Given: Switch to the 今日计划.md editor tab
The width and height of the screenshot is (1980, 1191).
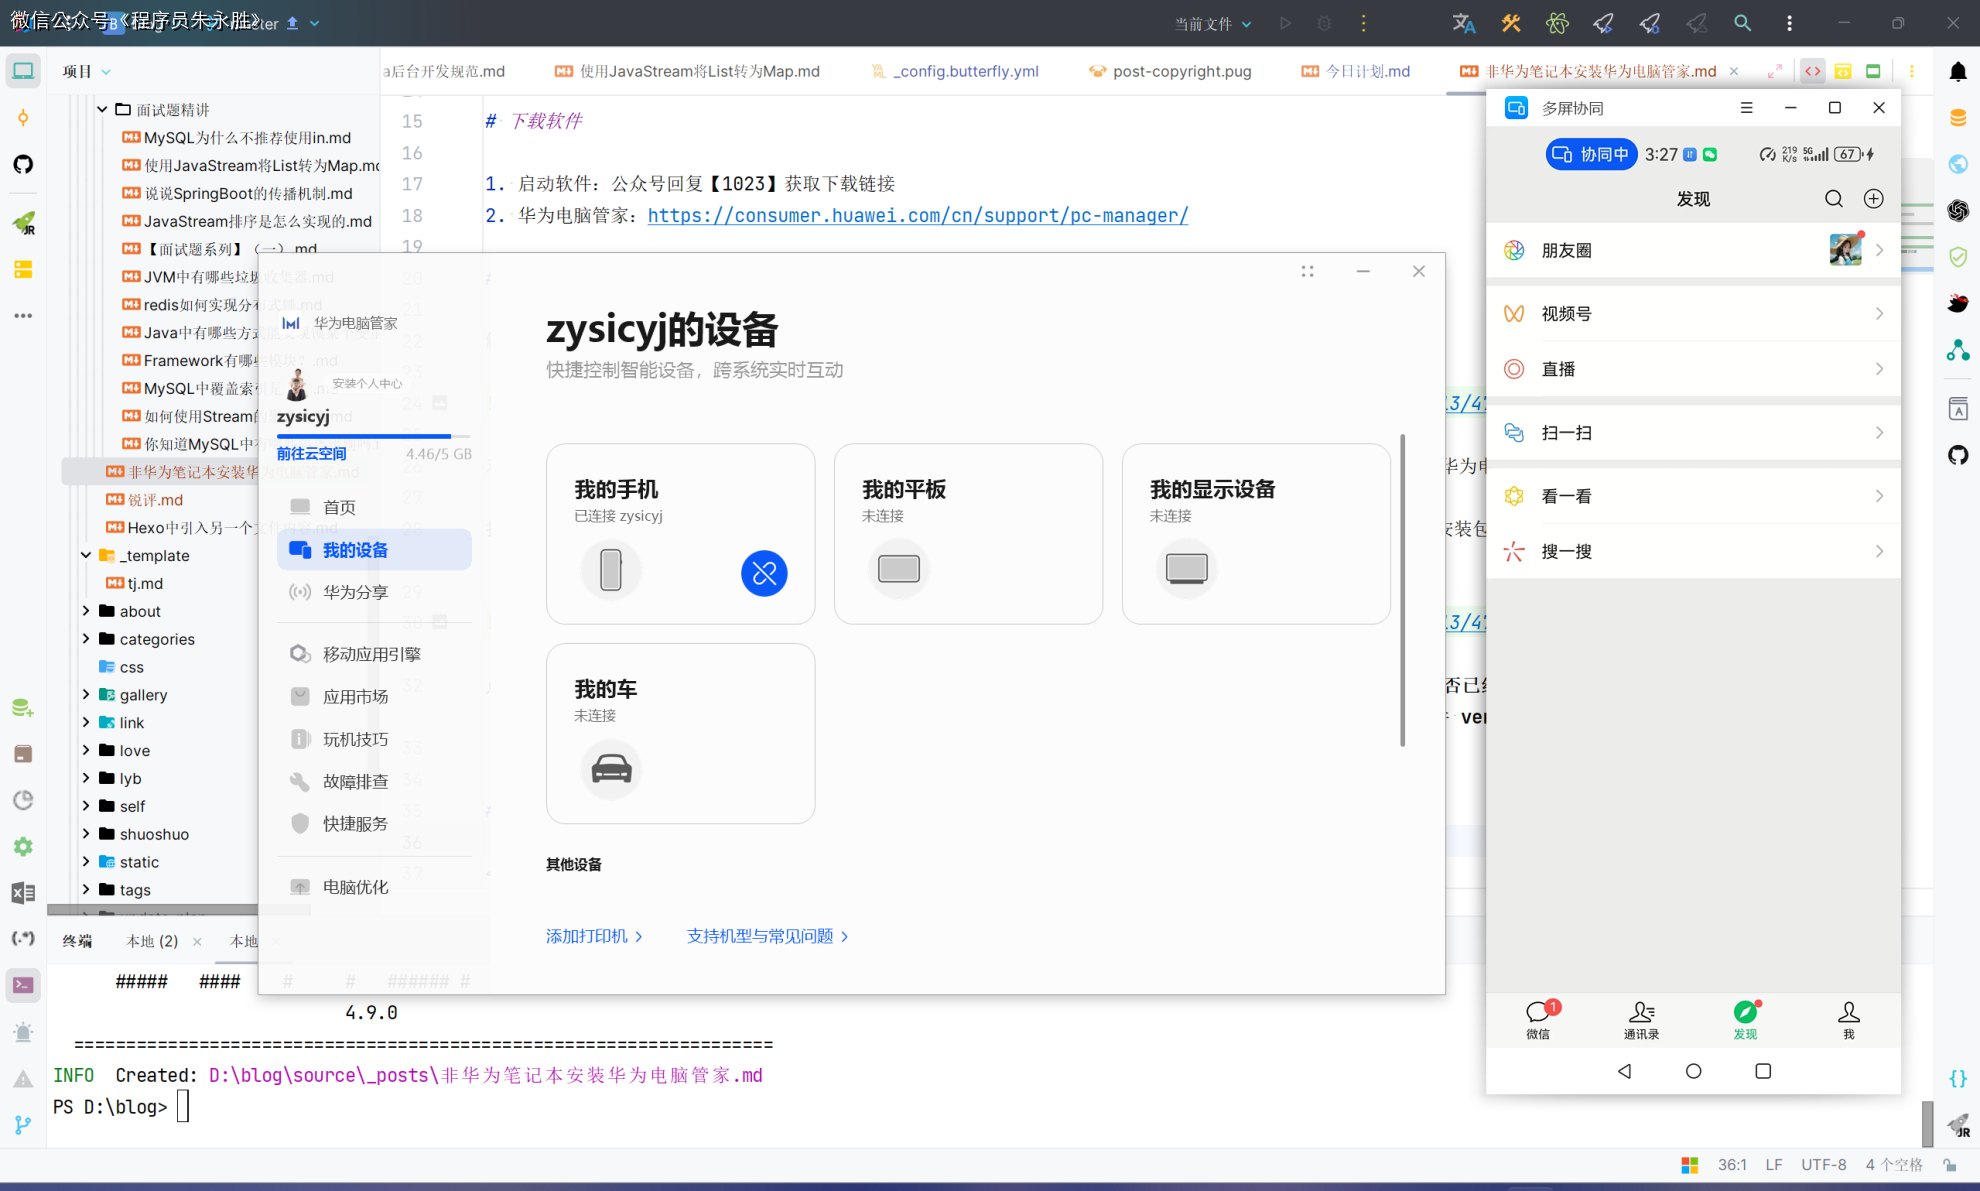Looking at the screenshot, I should point(1366,71).
